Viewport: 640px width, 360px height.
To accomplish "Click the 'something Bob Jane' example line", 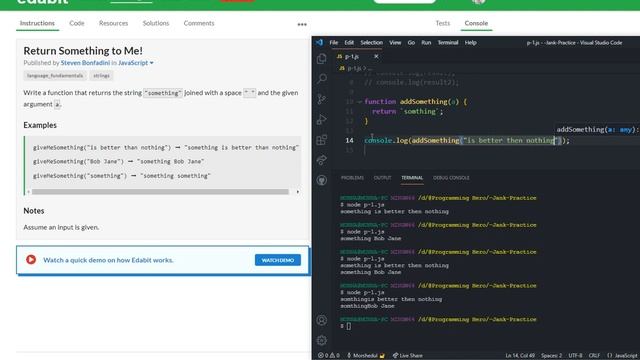I will [118, 162].
